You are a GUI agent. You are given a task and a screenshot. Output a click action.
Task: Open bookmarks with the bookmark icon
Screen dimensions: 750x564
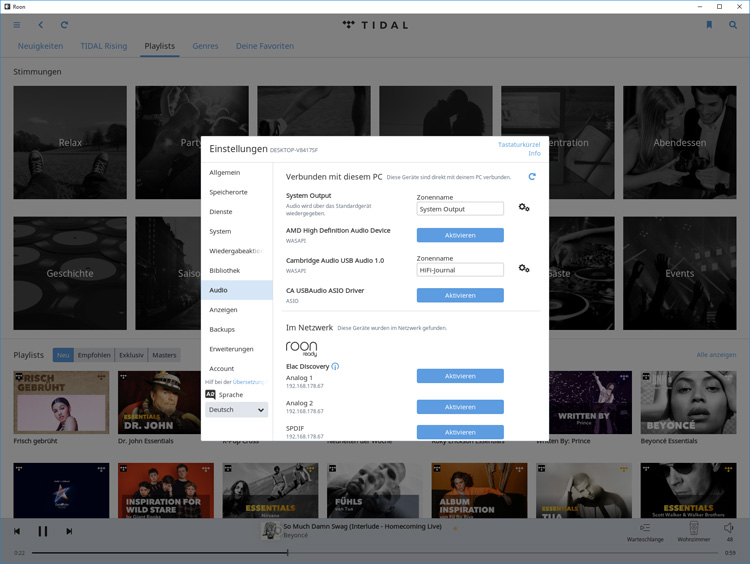[709, 25]
